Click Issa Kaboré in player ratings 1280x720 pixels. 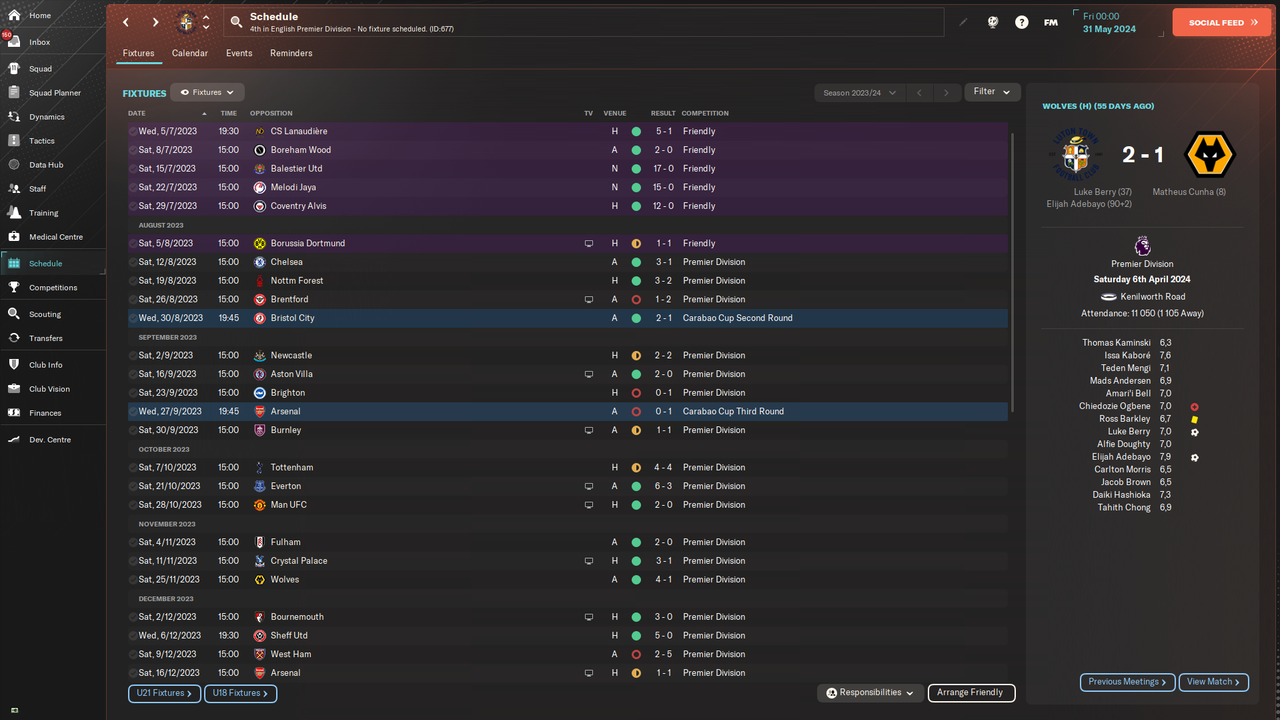pyautogui.click(x=1127, y=355)
